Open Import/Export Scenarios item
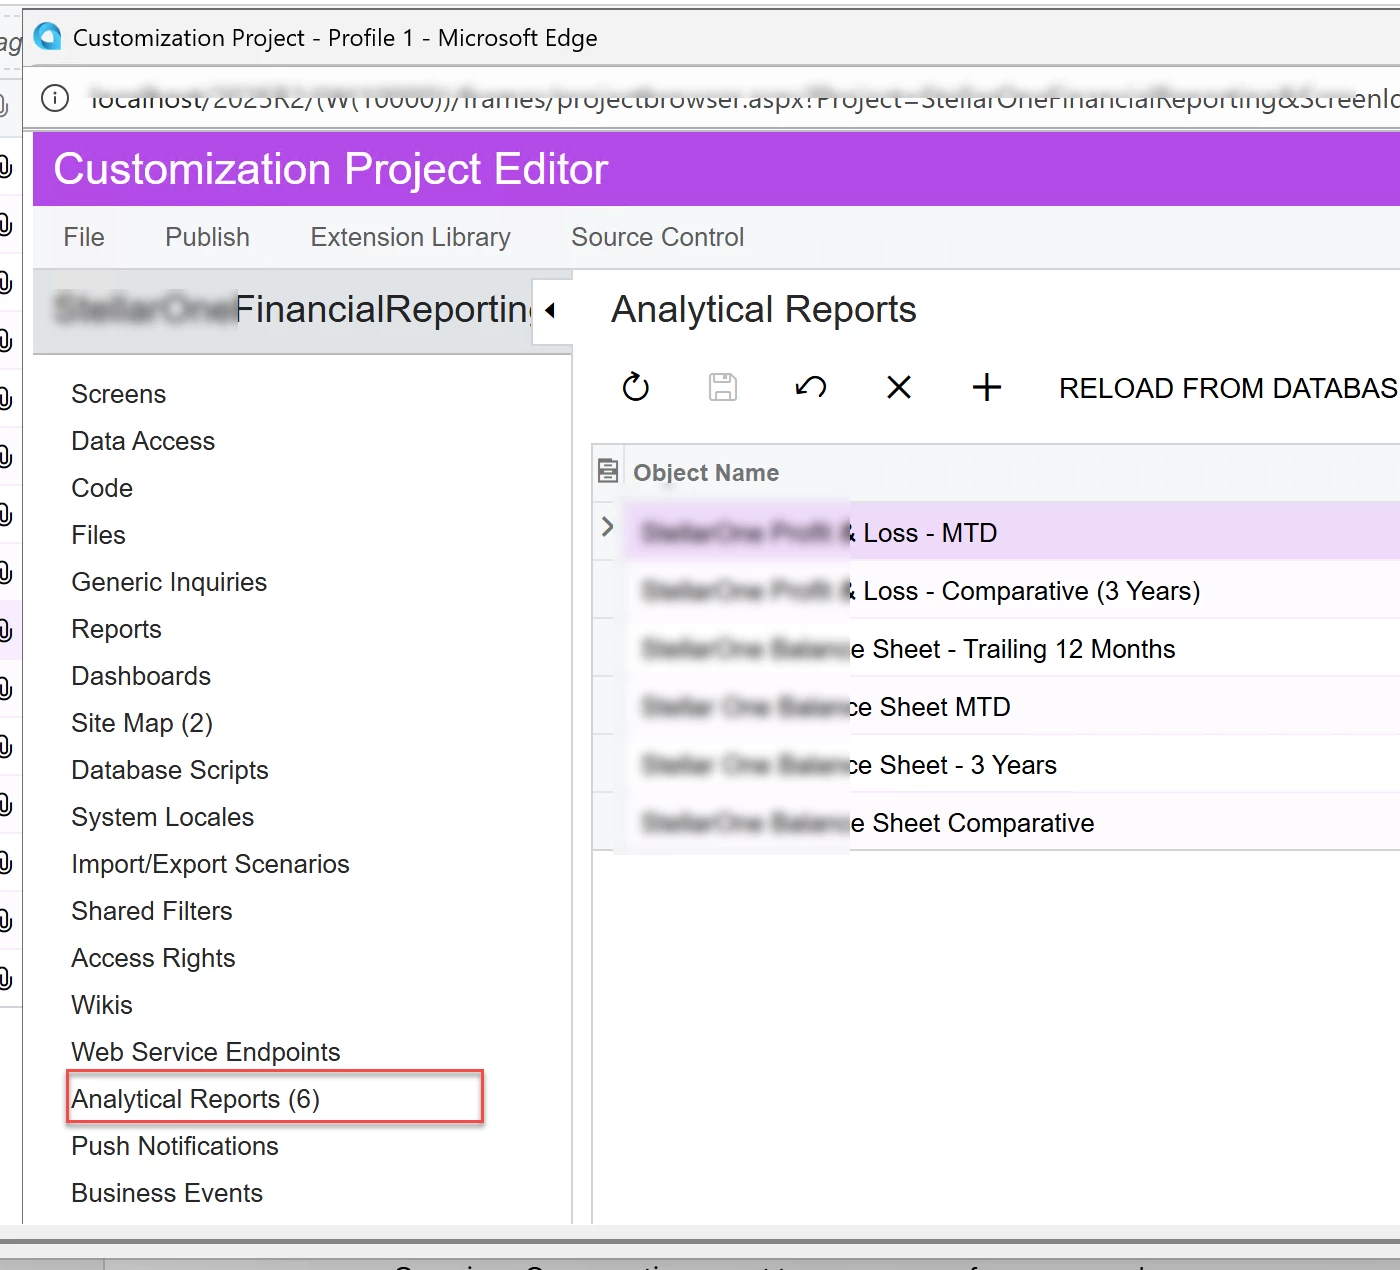 coord(210,864)
